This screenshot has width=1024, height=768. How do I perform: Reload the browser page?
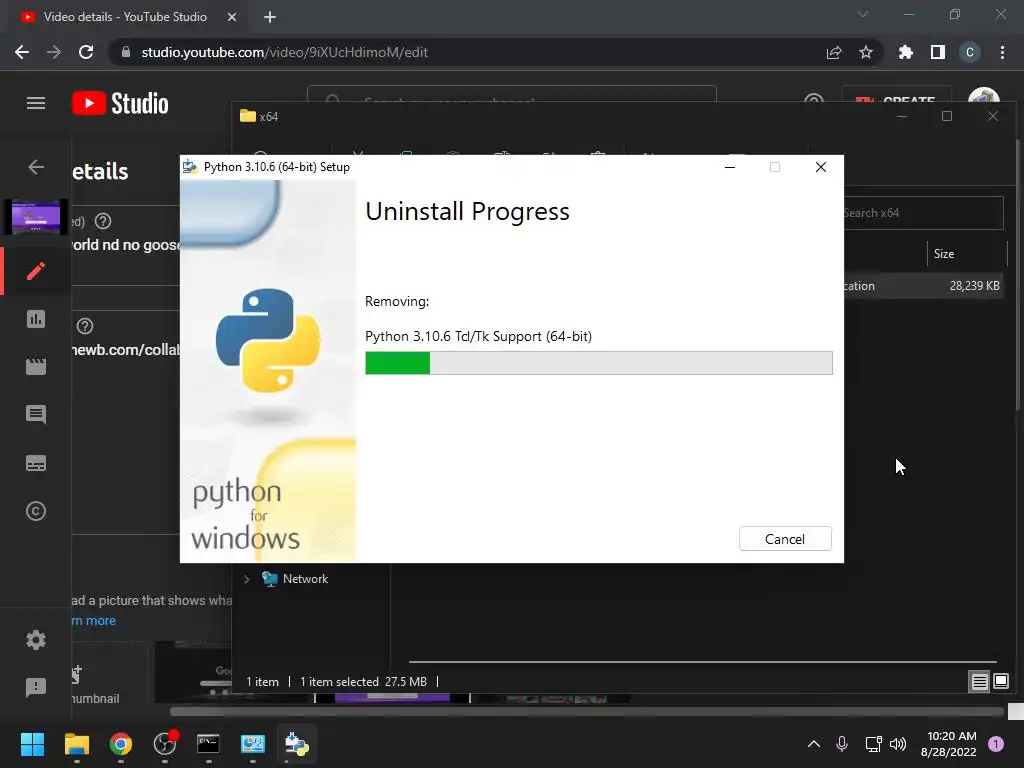pyautogui.click(x=86, y=52)
